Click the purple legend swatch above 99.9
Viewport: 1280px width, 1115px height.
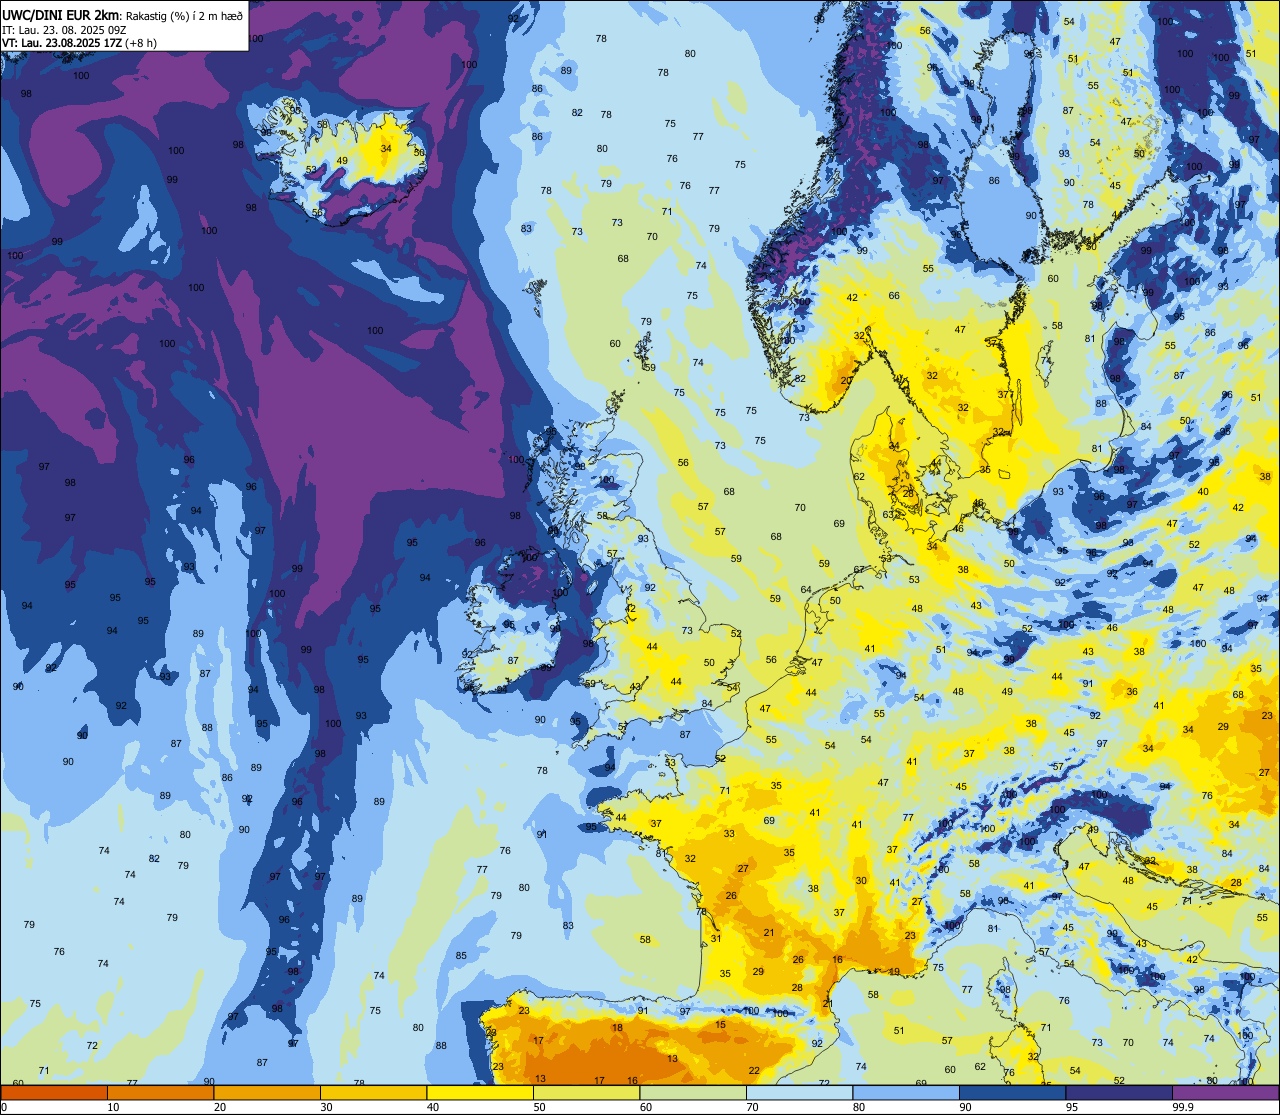(1225, 1092)
